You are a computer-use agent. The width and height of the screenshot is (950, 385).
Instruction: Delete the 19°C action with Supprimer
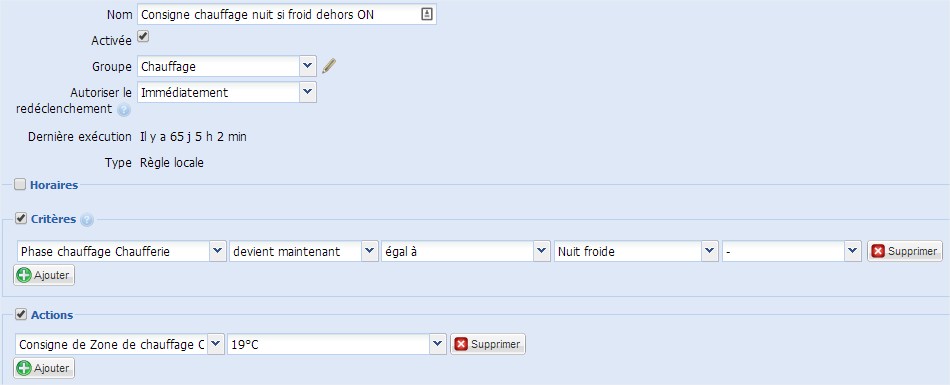(x=488, y=344)
